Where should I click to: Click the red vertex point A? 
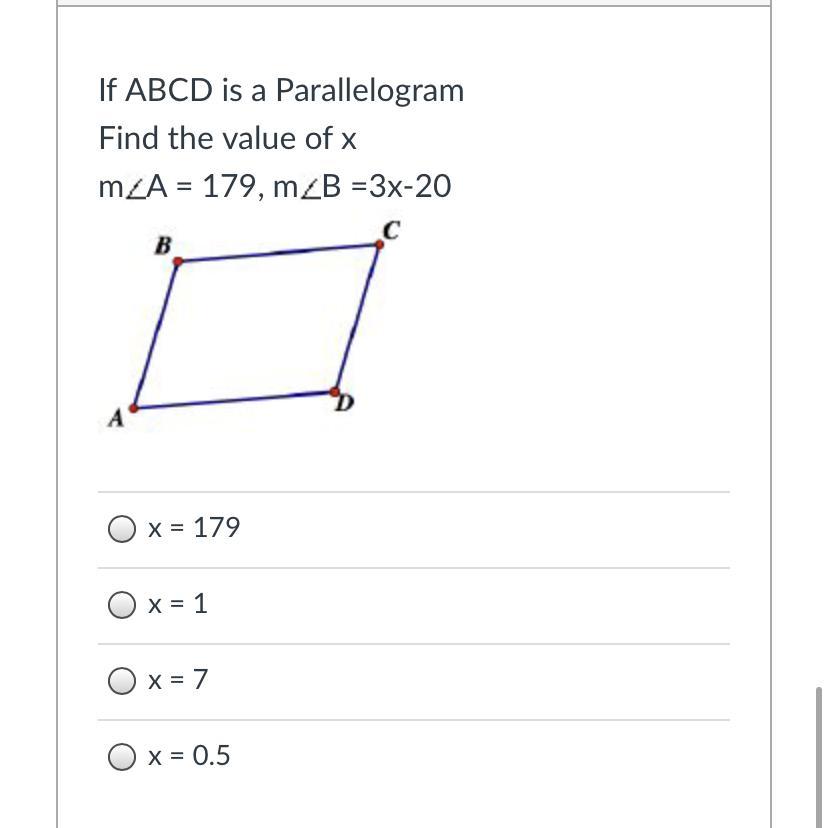134,408
